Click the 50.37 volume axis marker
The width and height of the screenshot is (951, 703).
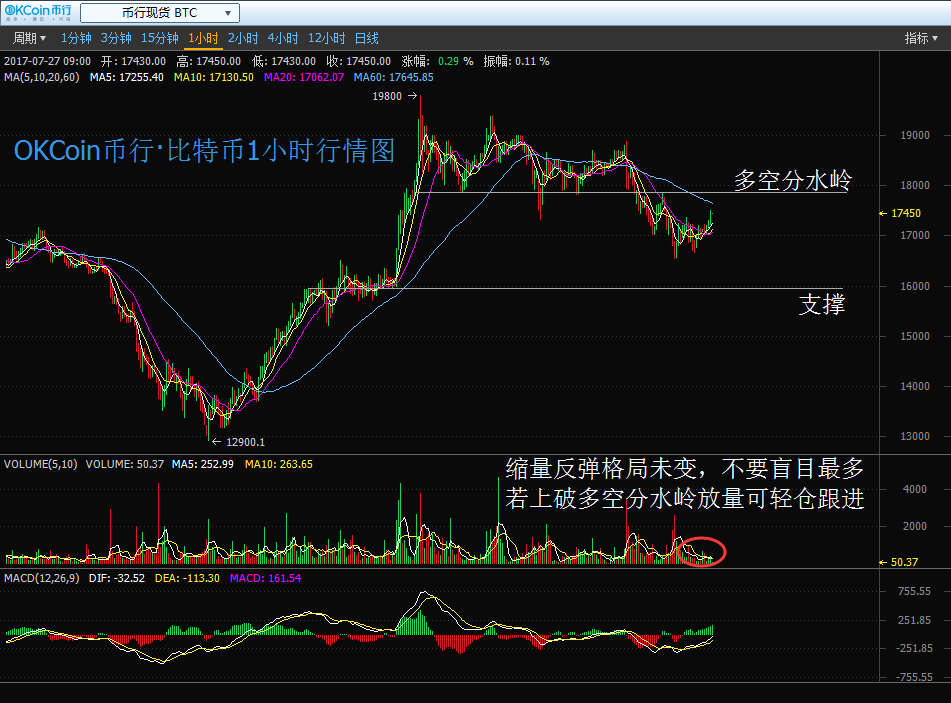pos(900,562)
